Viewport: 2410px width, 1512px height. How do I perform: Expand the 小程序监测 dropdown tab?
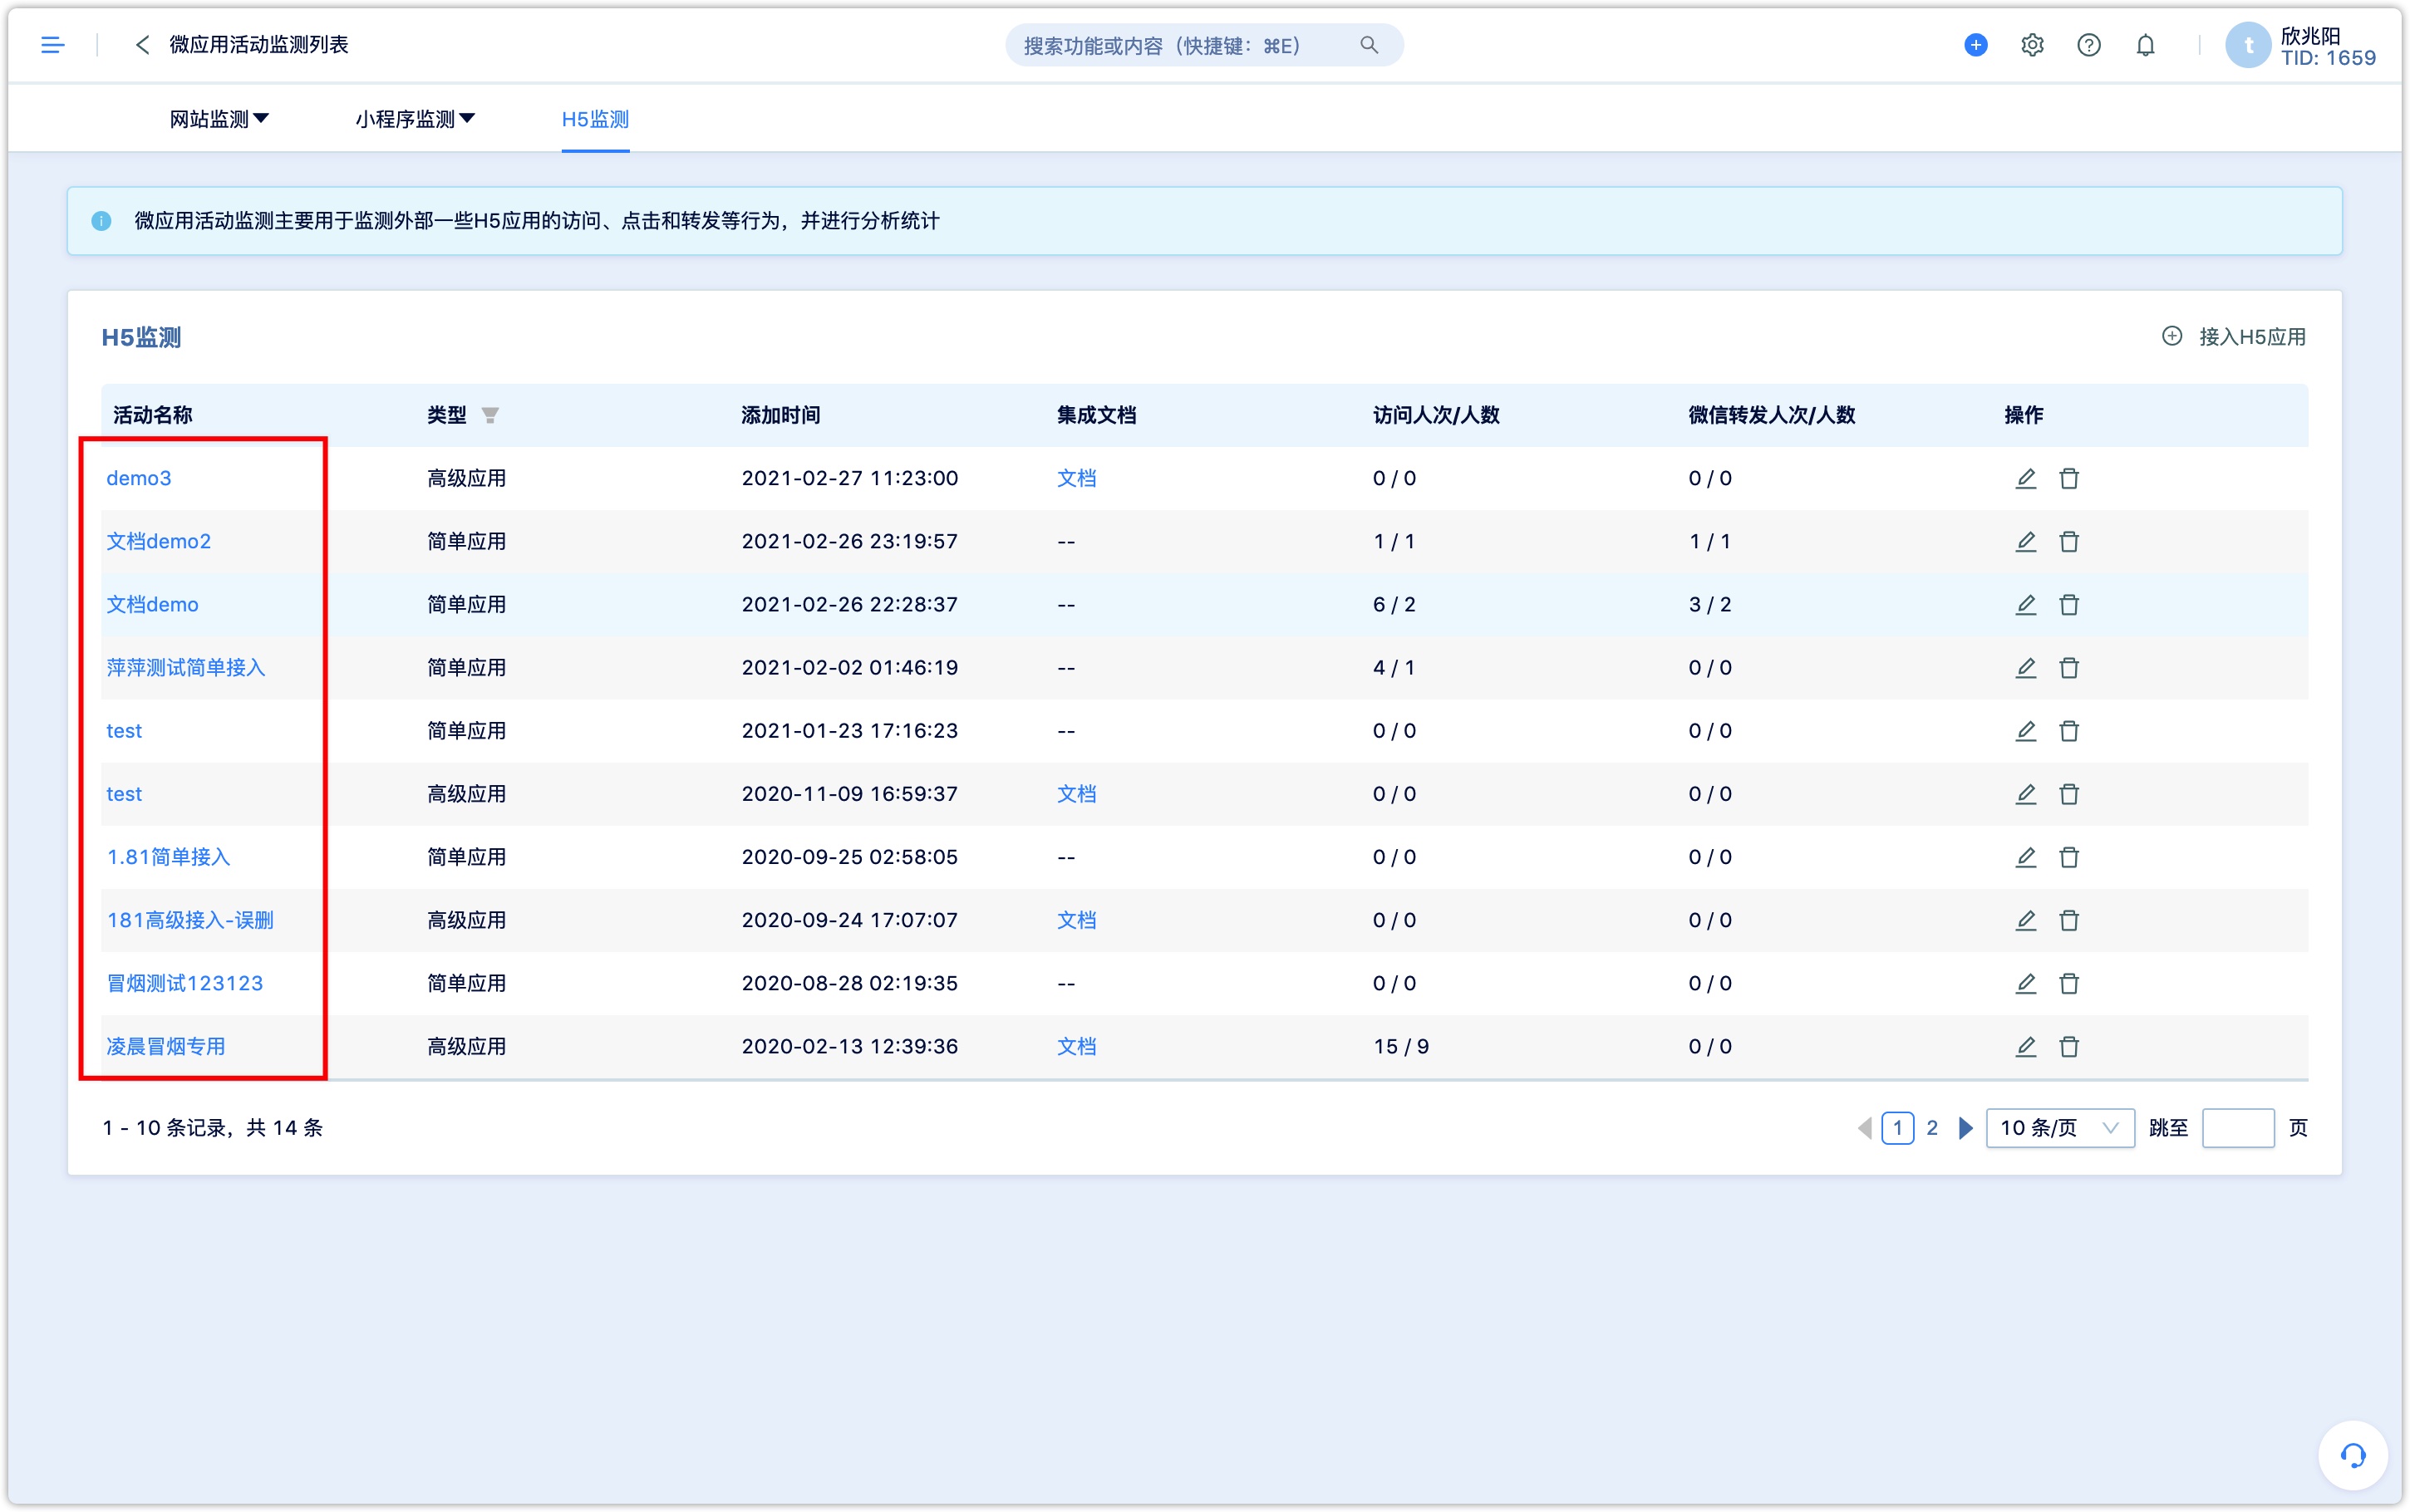[x=415, y=119]
